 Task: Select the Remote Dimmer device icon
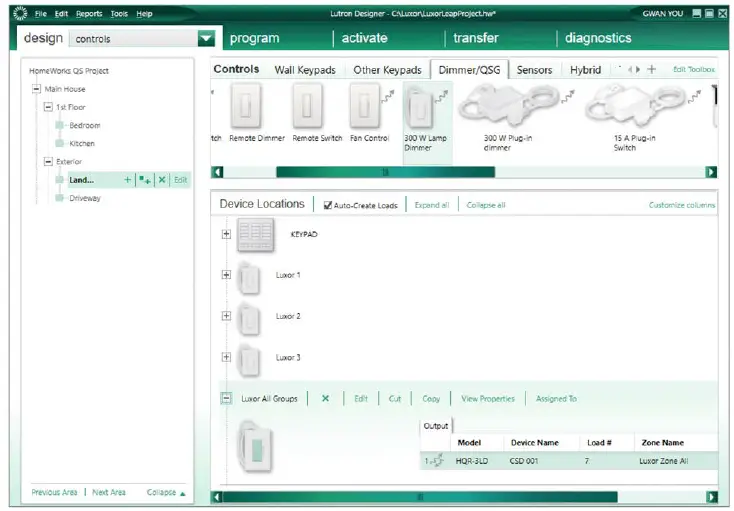[x=245, y=106]
